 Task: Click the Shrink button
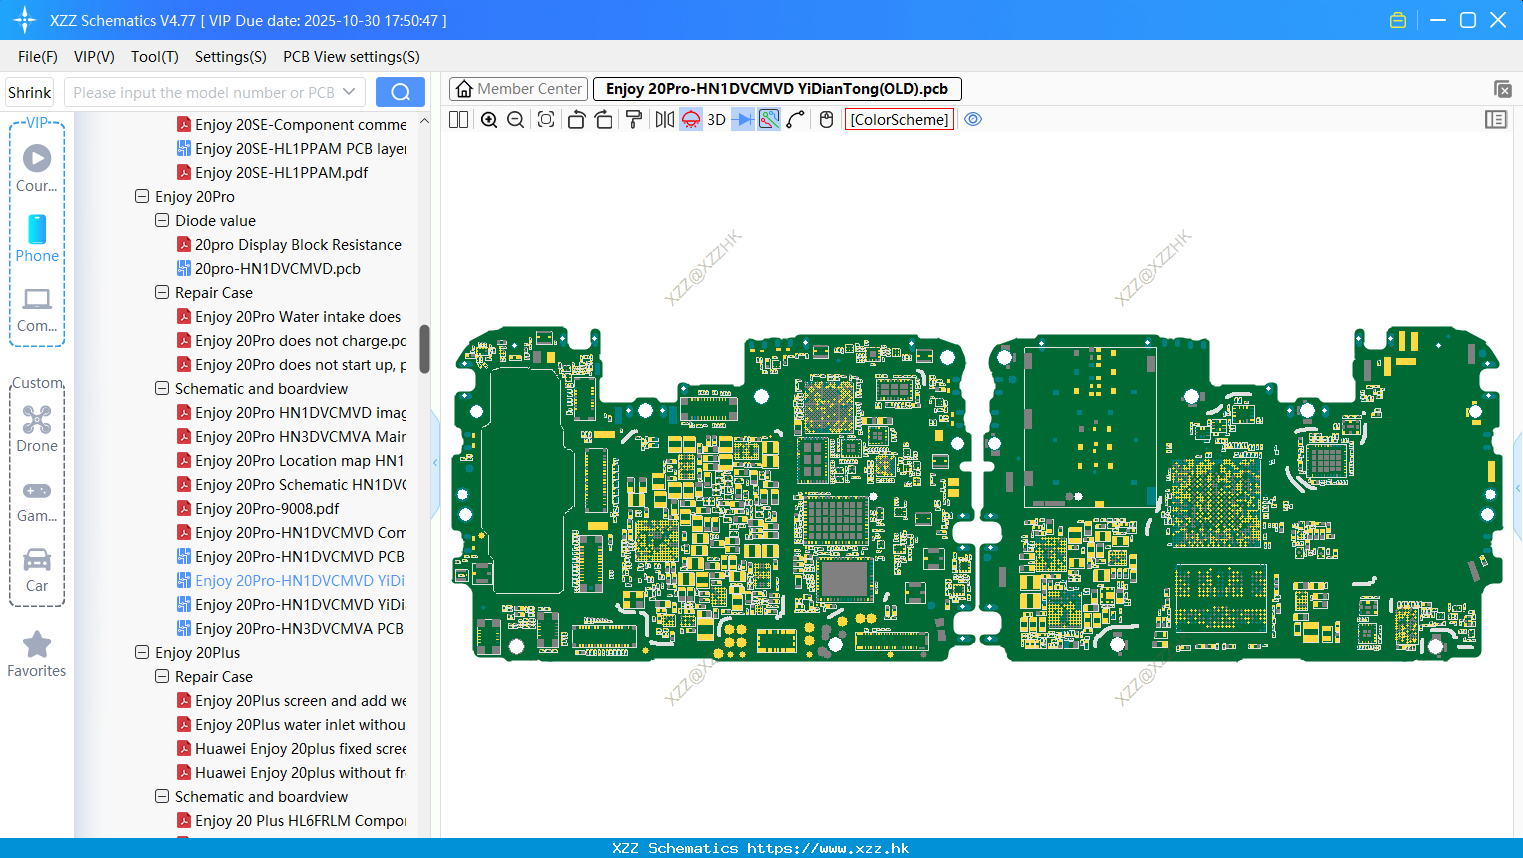pyautogui.click(x=29, y=92)
